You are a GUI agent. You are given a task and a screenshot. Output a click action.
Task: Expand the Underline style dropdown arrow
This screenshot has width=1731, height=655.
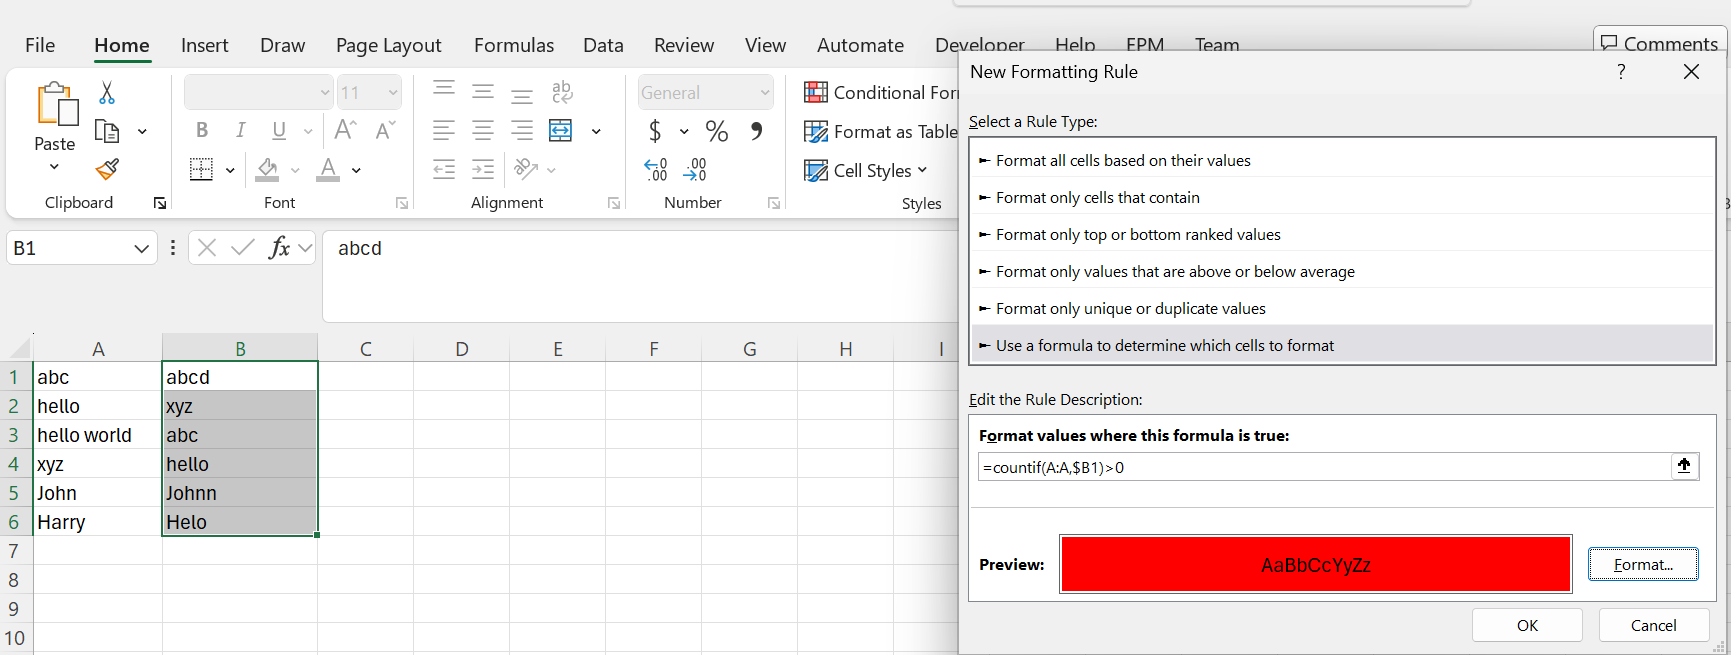[x=308, y=131]
